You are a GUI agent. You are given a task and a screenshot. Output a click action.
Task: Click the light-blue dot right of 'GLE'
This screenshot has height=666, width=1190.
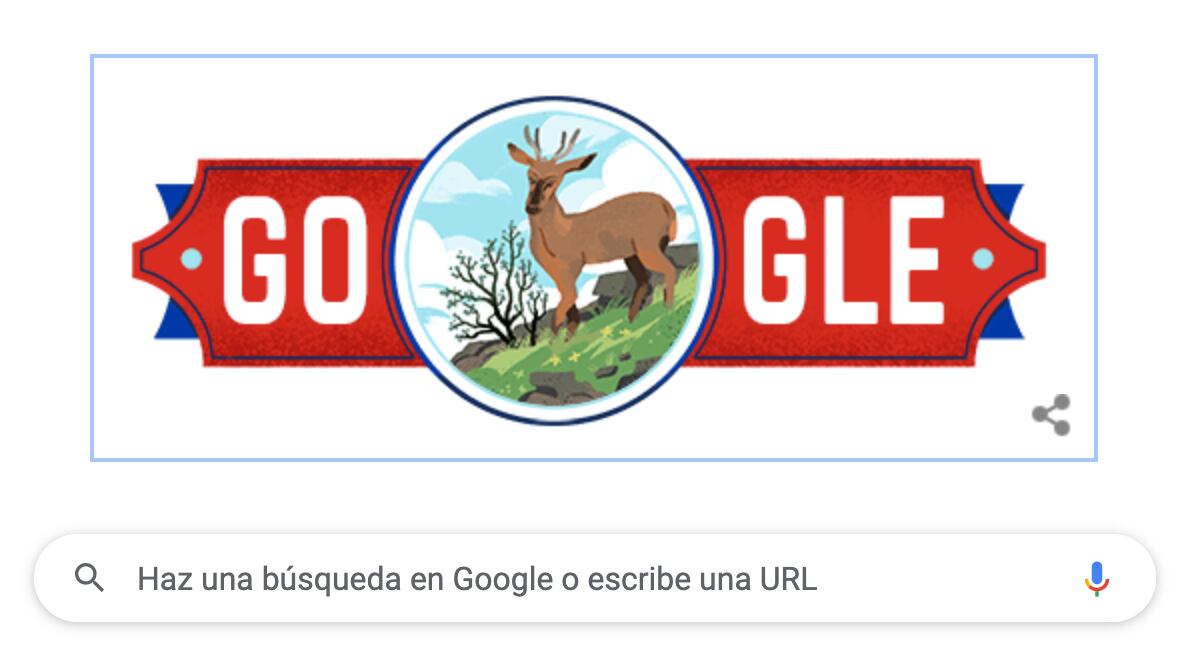point(983,259)
